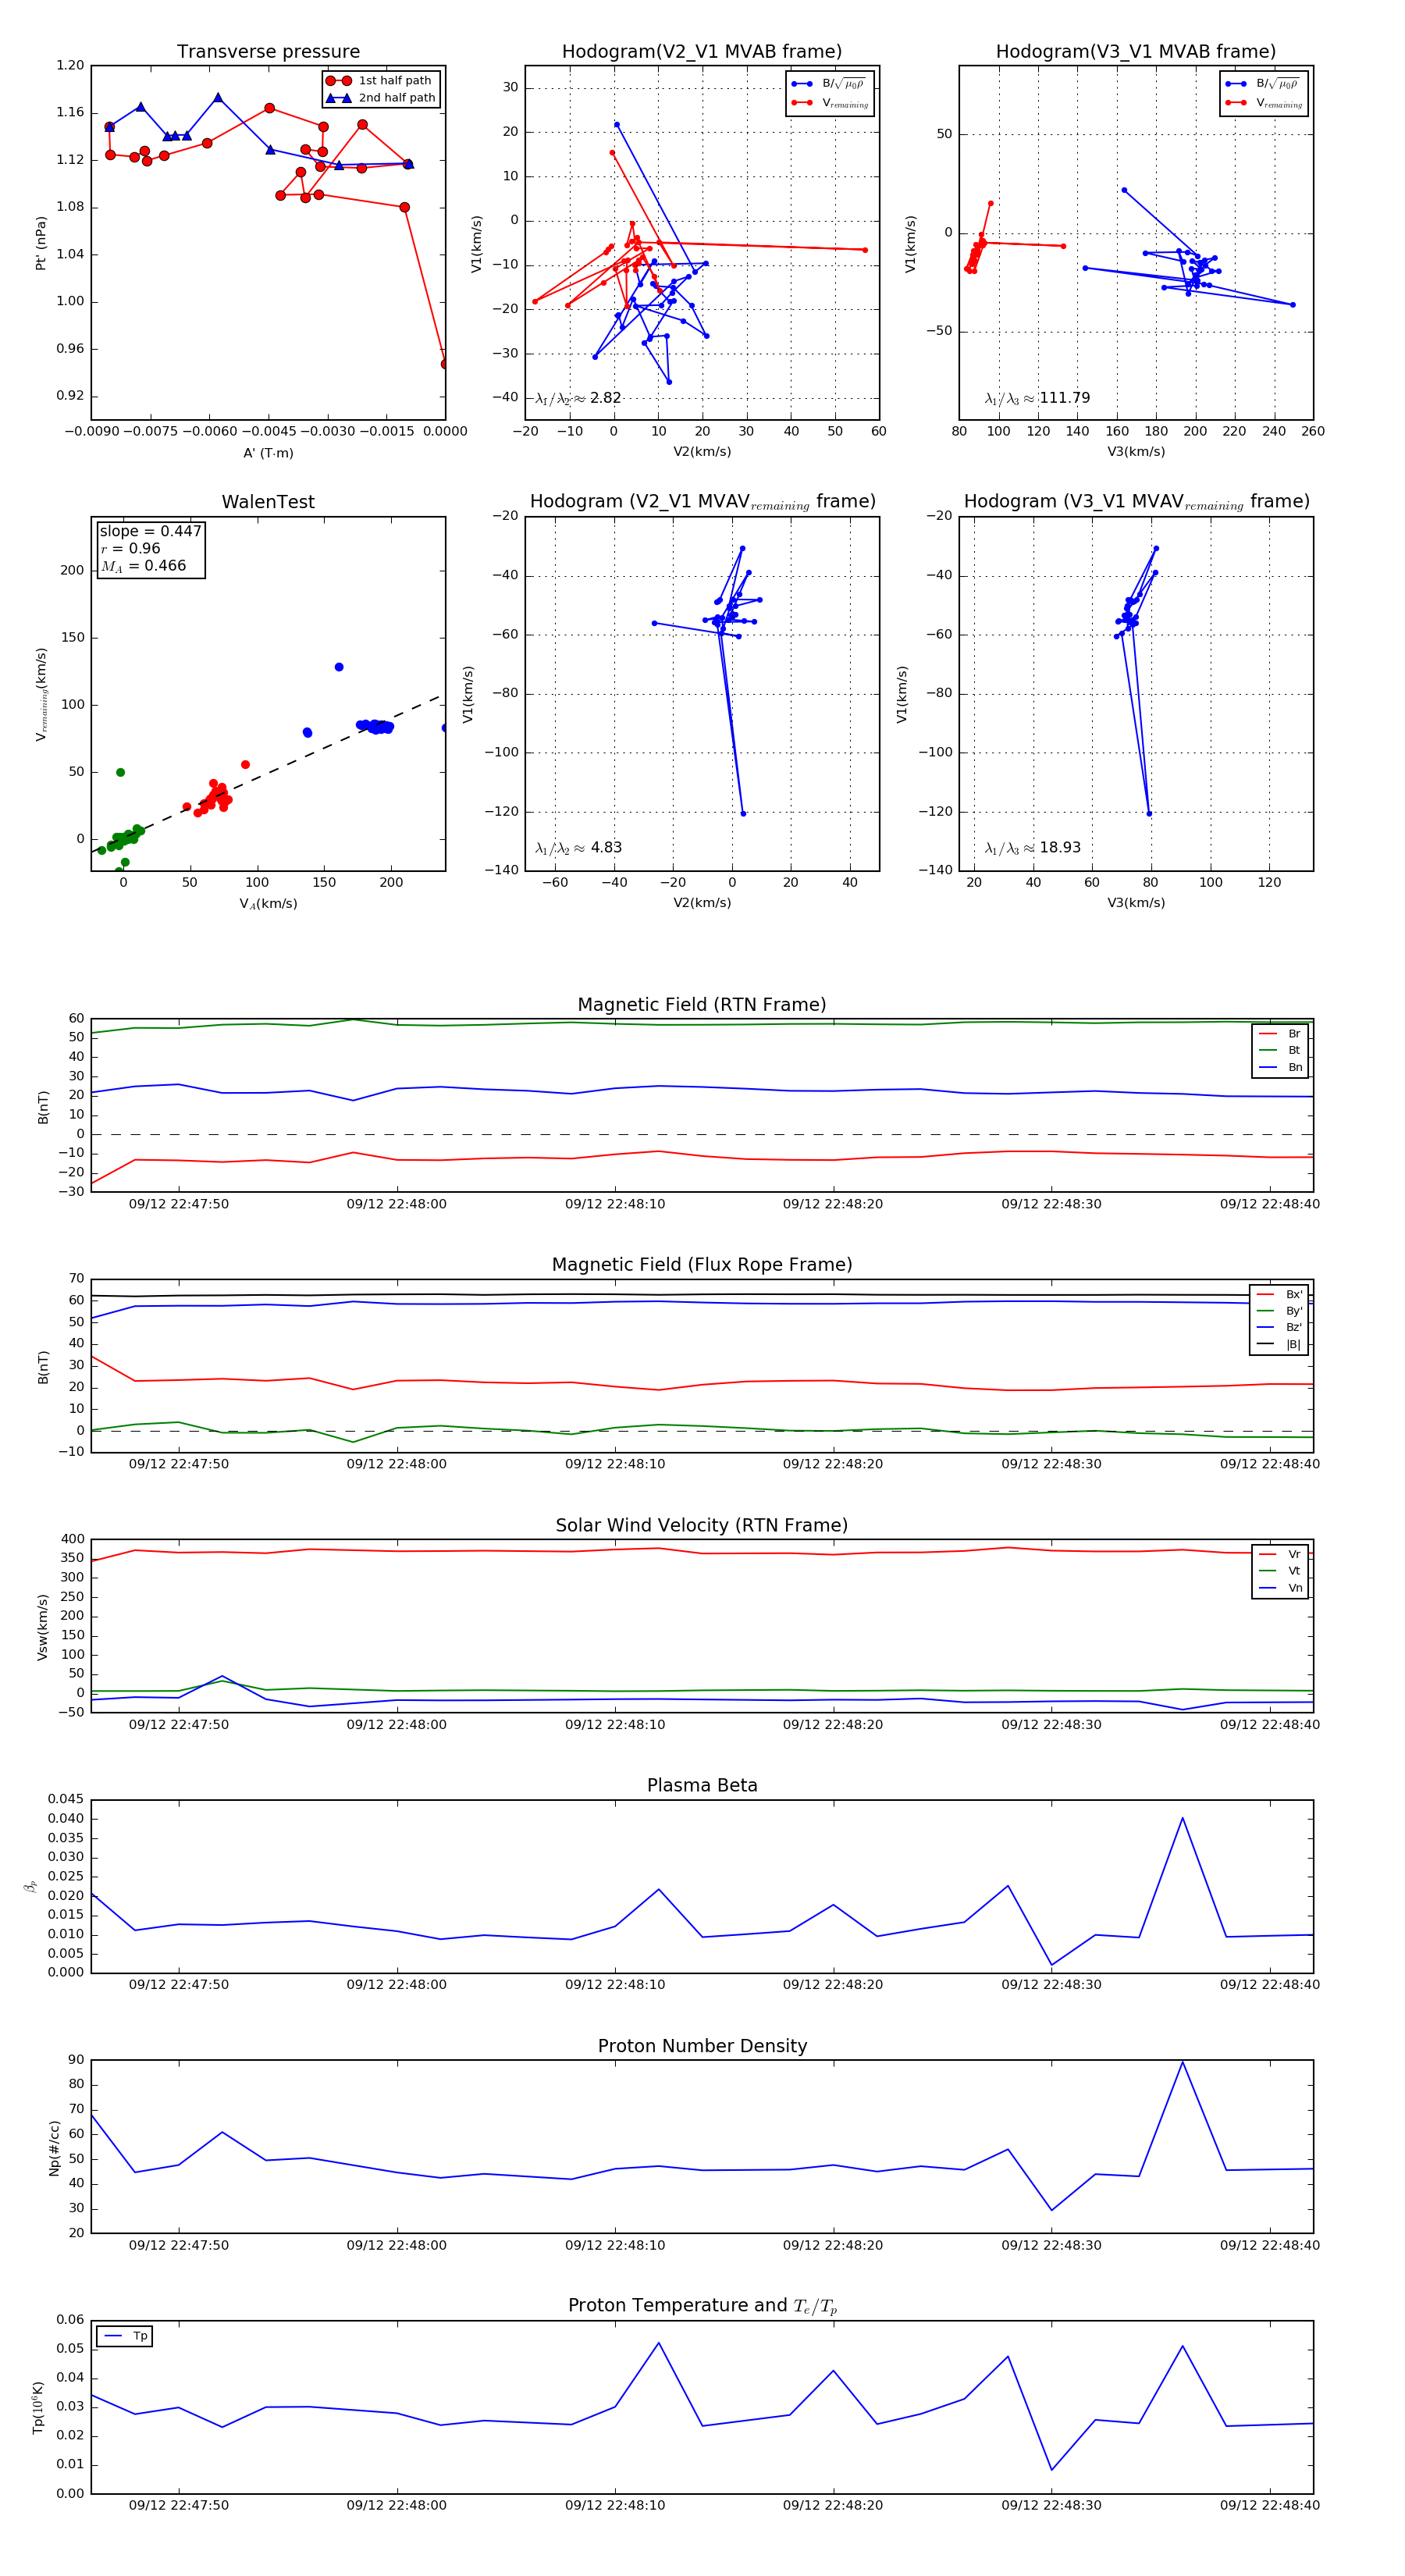1405x2576 pixels.
Task: Click the "Proton Number Density" title
Action: (x=702, y=2045)
